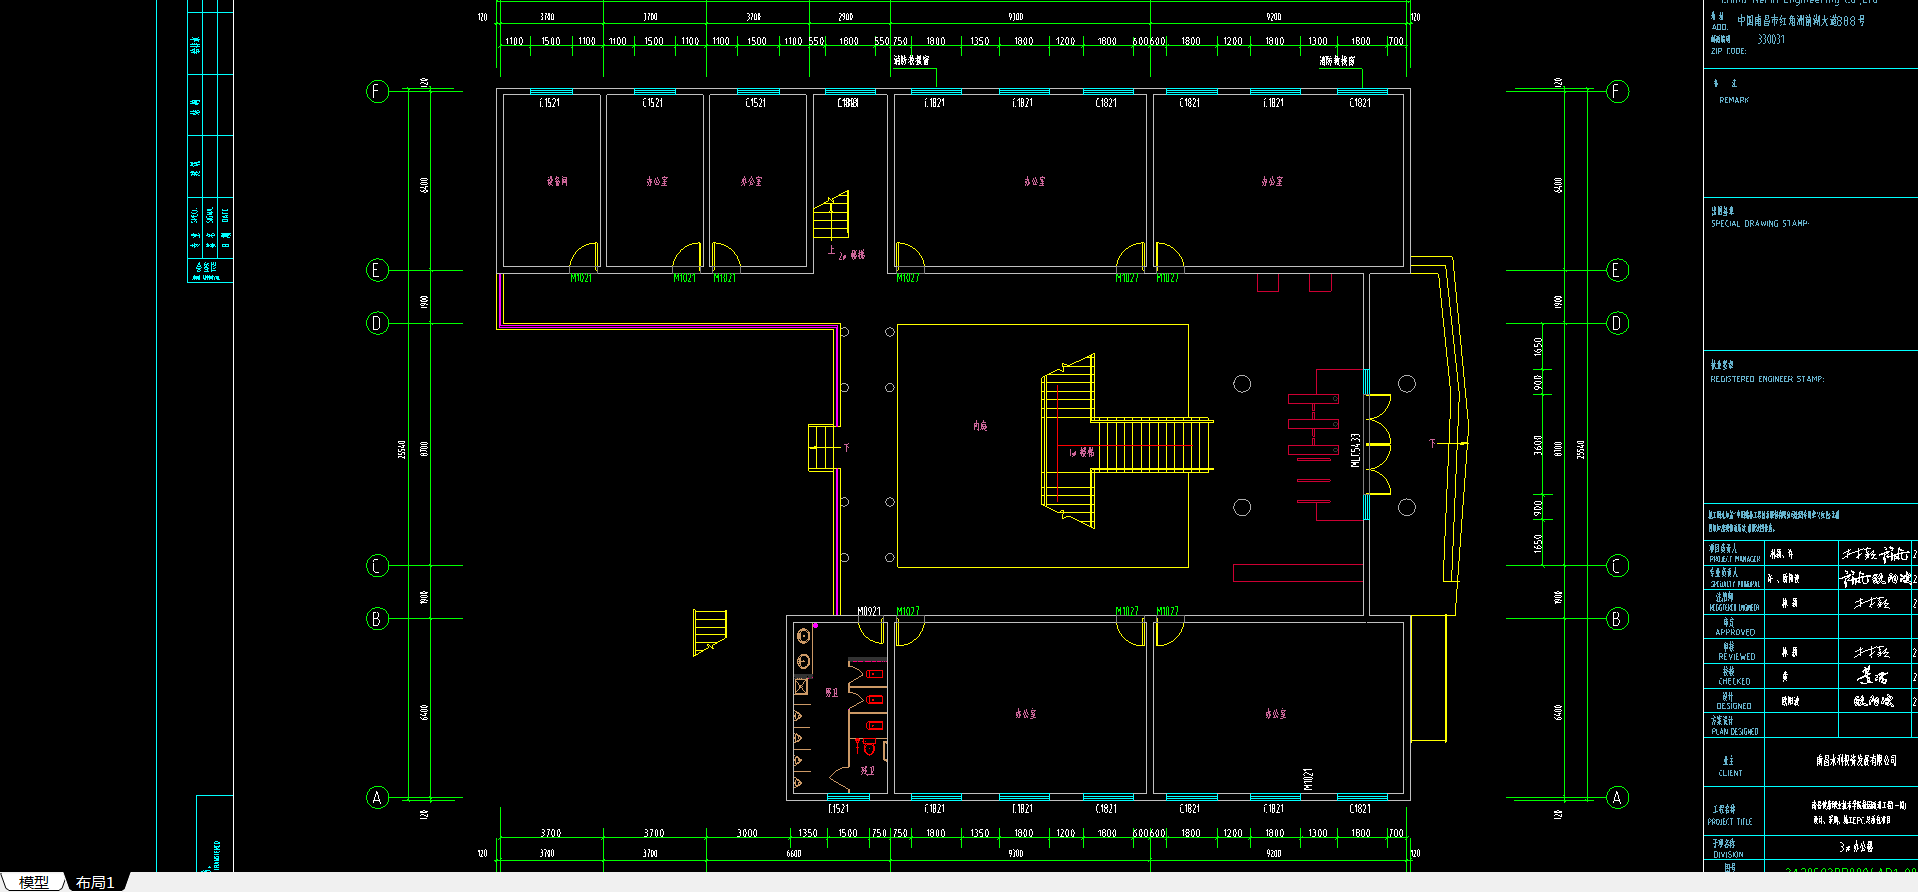Select the left-side grid axis bubble D
This screenshot has width=1918, height=892.
377,323
